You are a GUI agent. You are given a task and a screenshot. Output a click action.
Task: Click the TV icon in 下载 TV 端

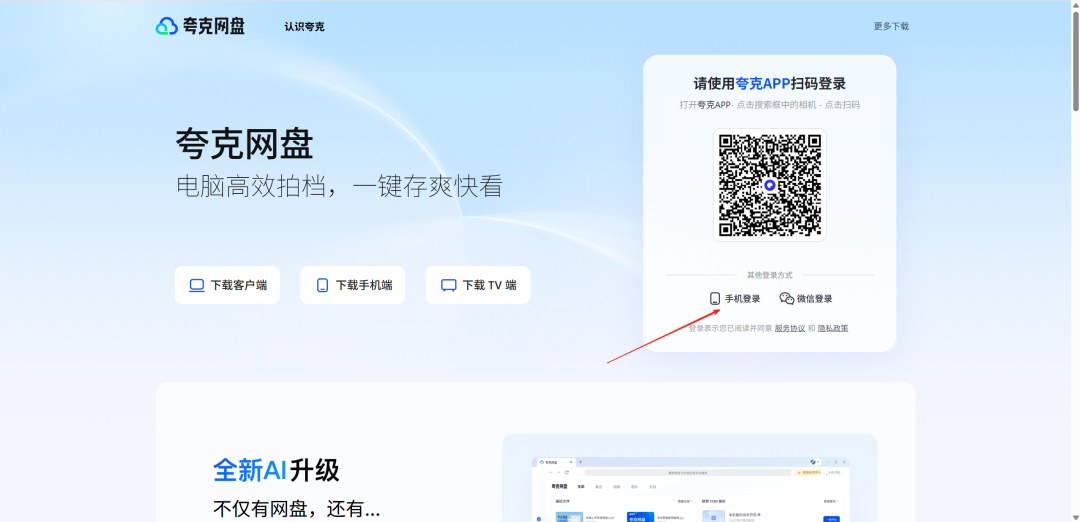pos(448,285)
